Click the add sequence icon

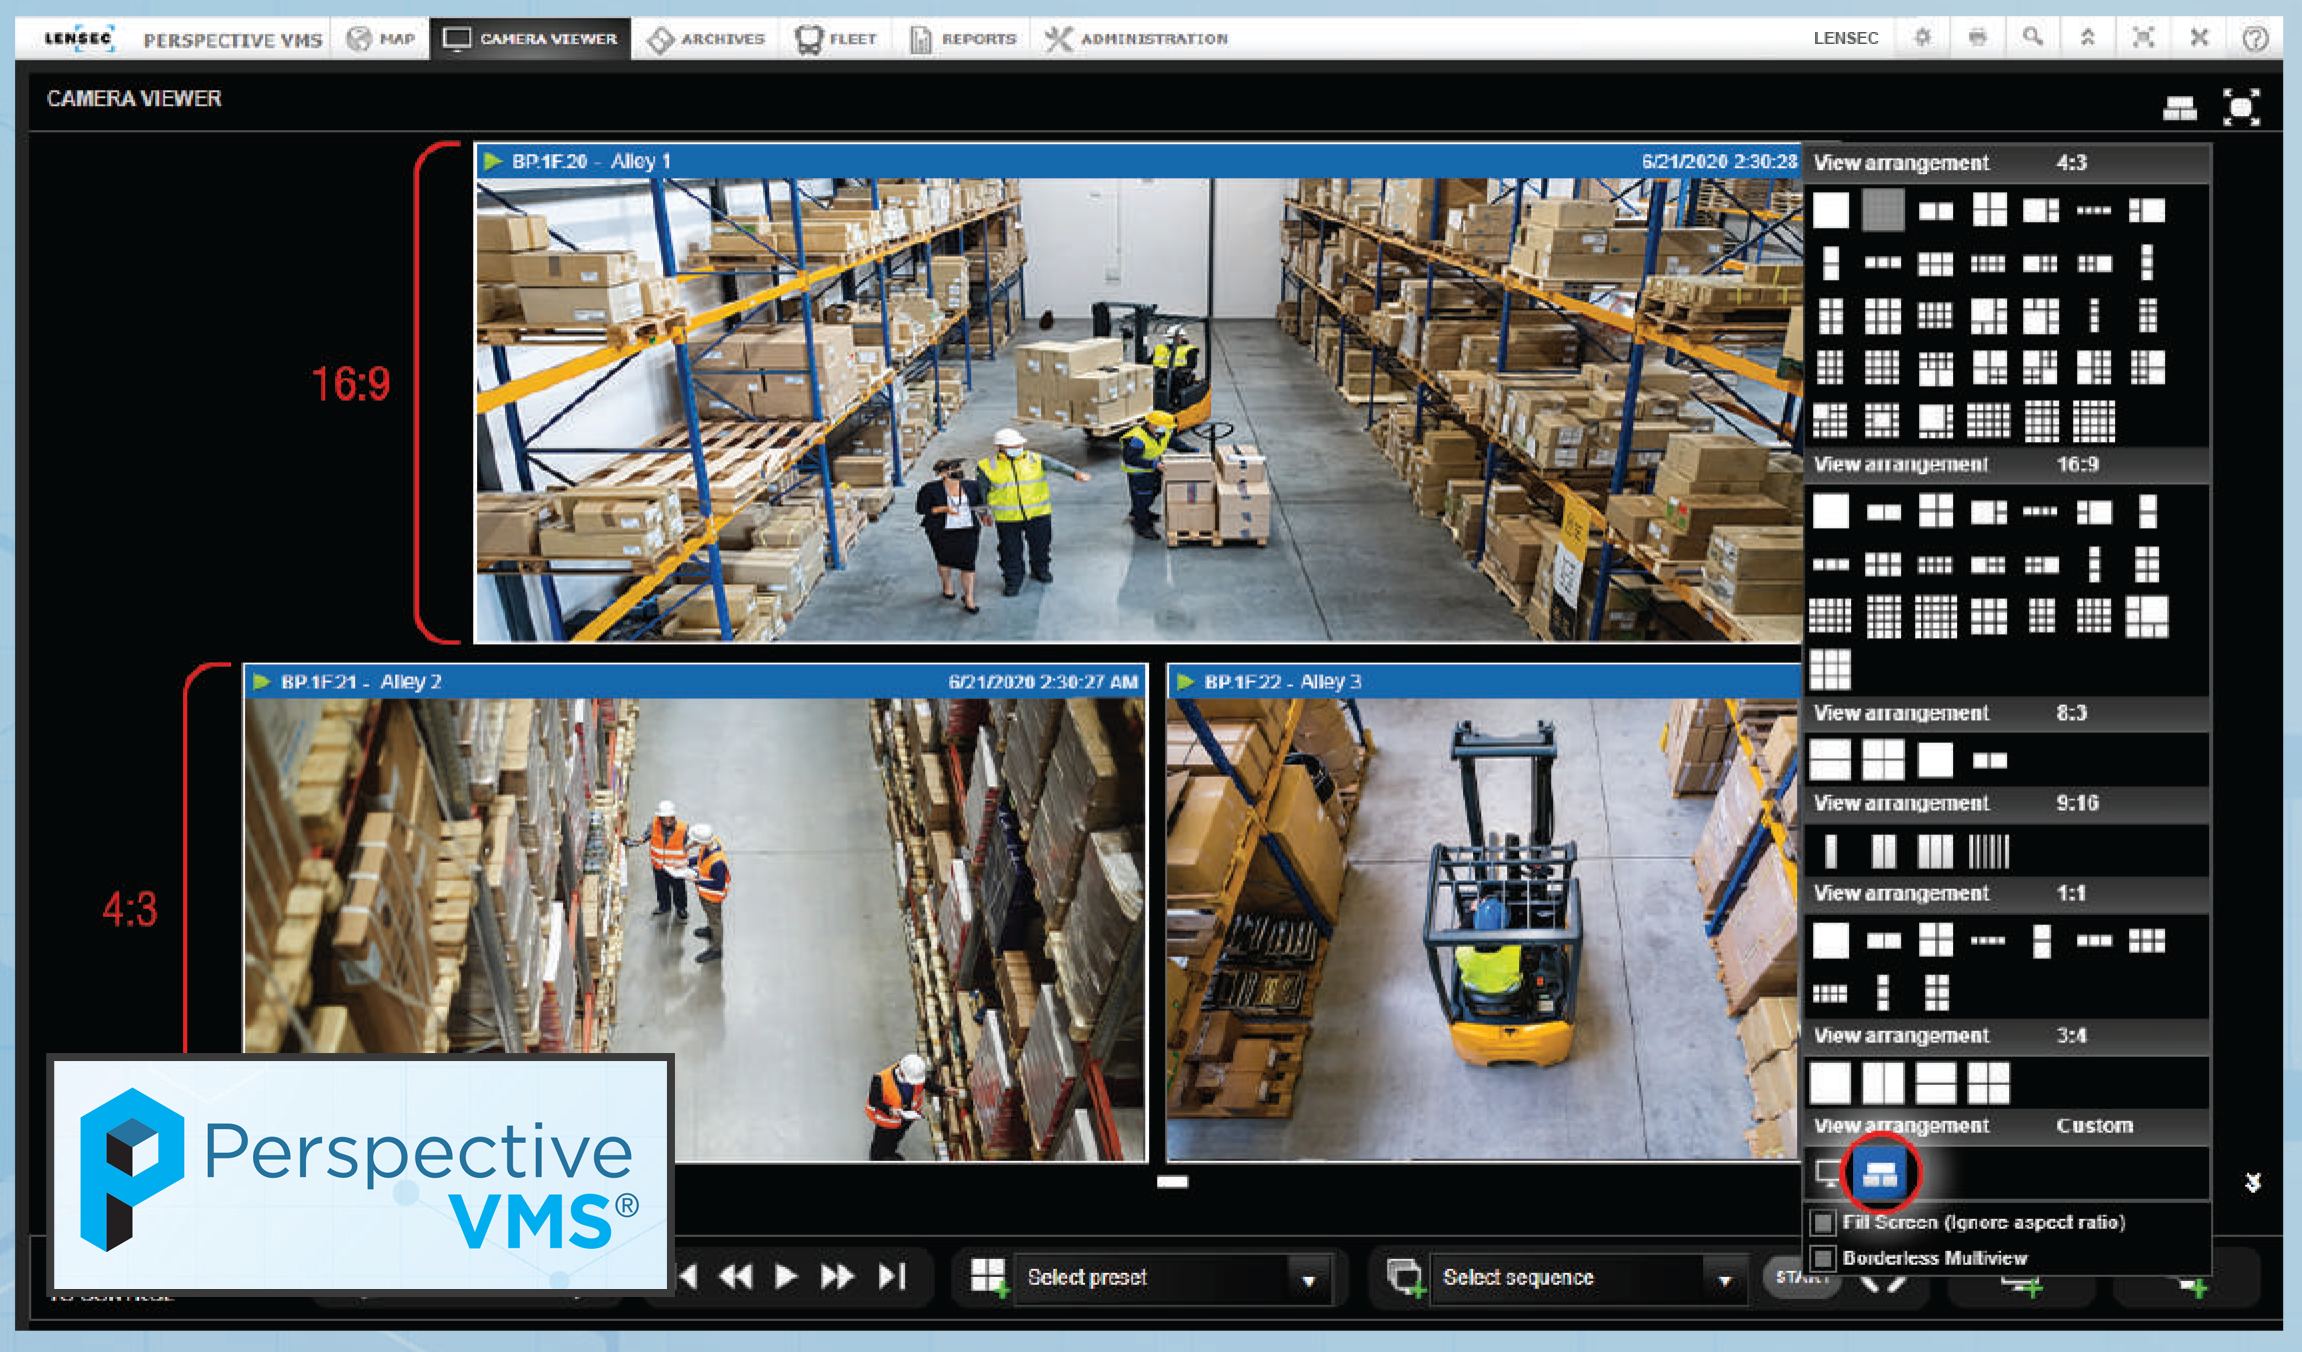(1405, 1277)
